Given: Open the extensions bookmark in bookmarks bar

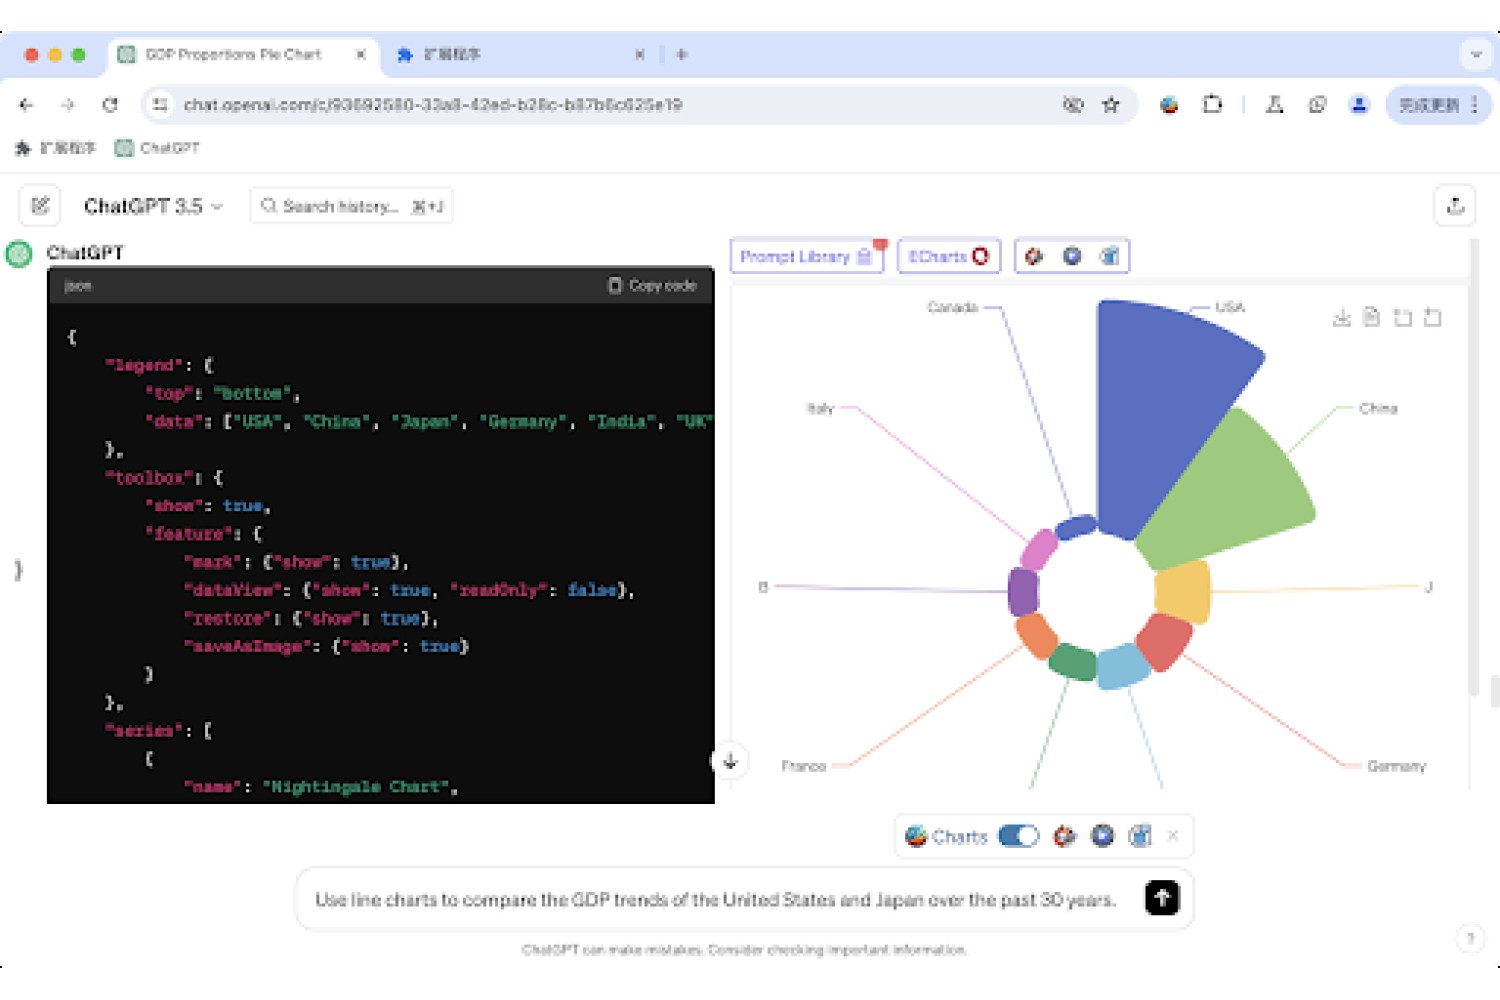Looking at the screenshot, I should click(56, 148).
